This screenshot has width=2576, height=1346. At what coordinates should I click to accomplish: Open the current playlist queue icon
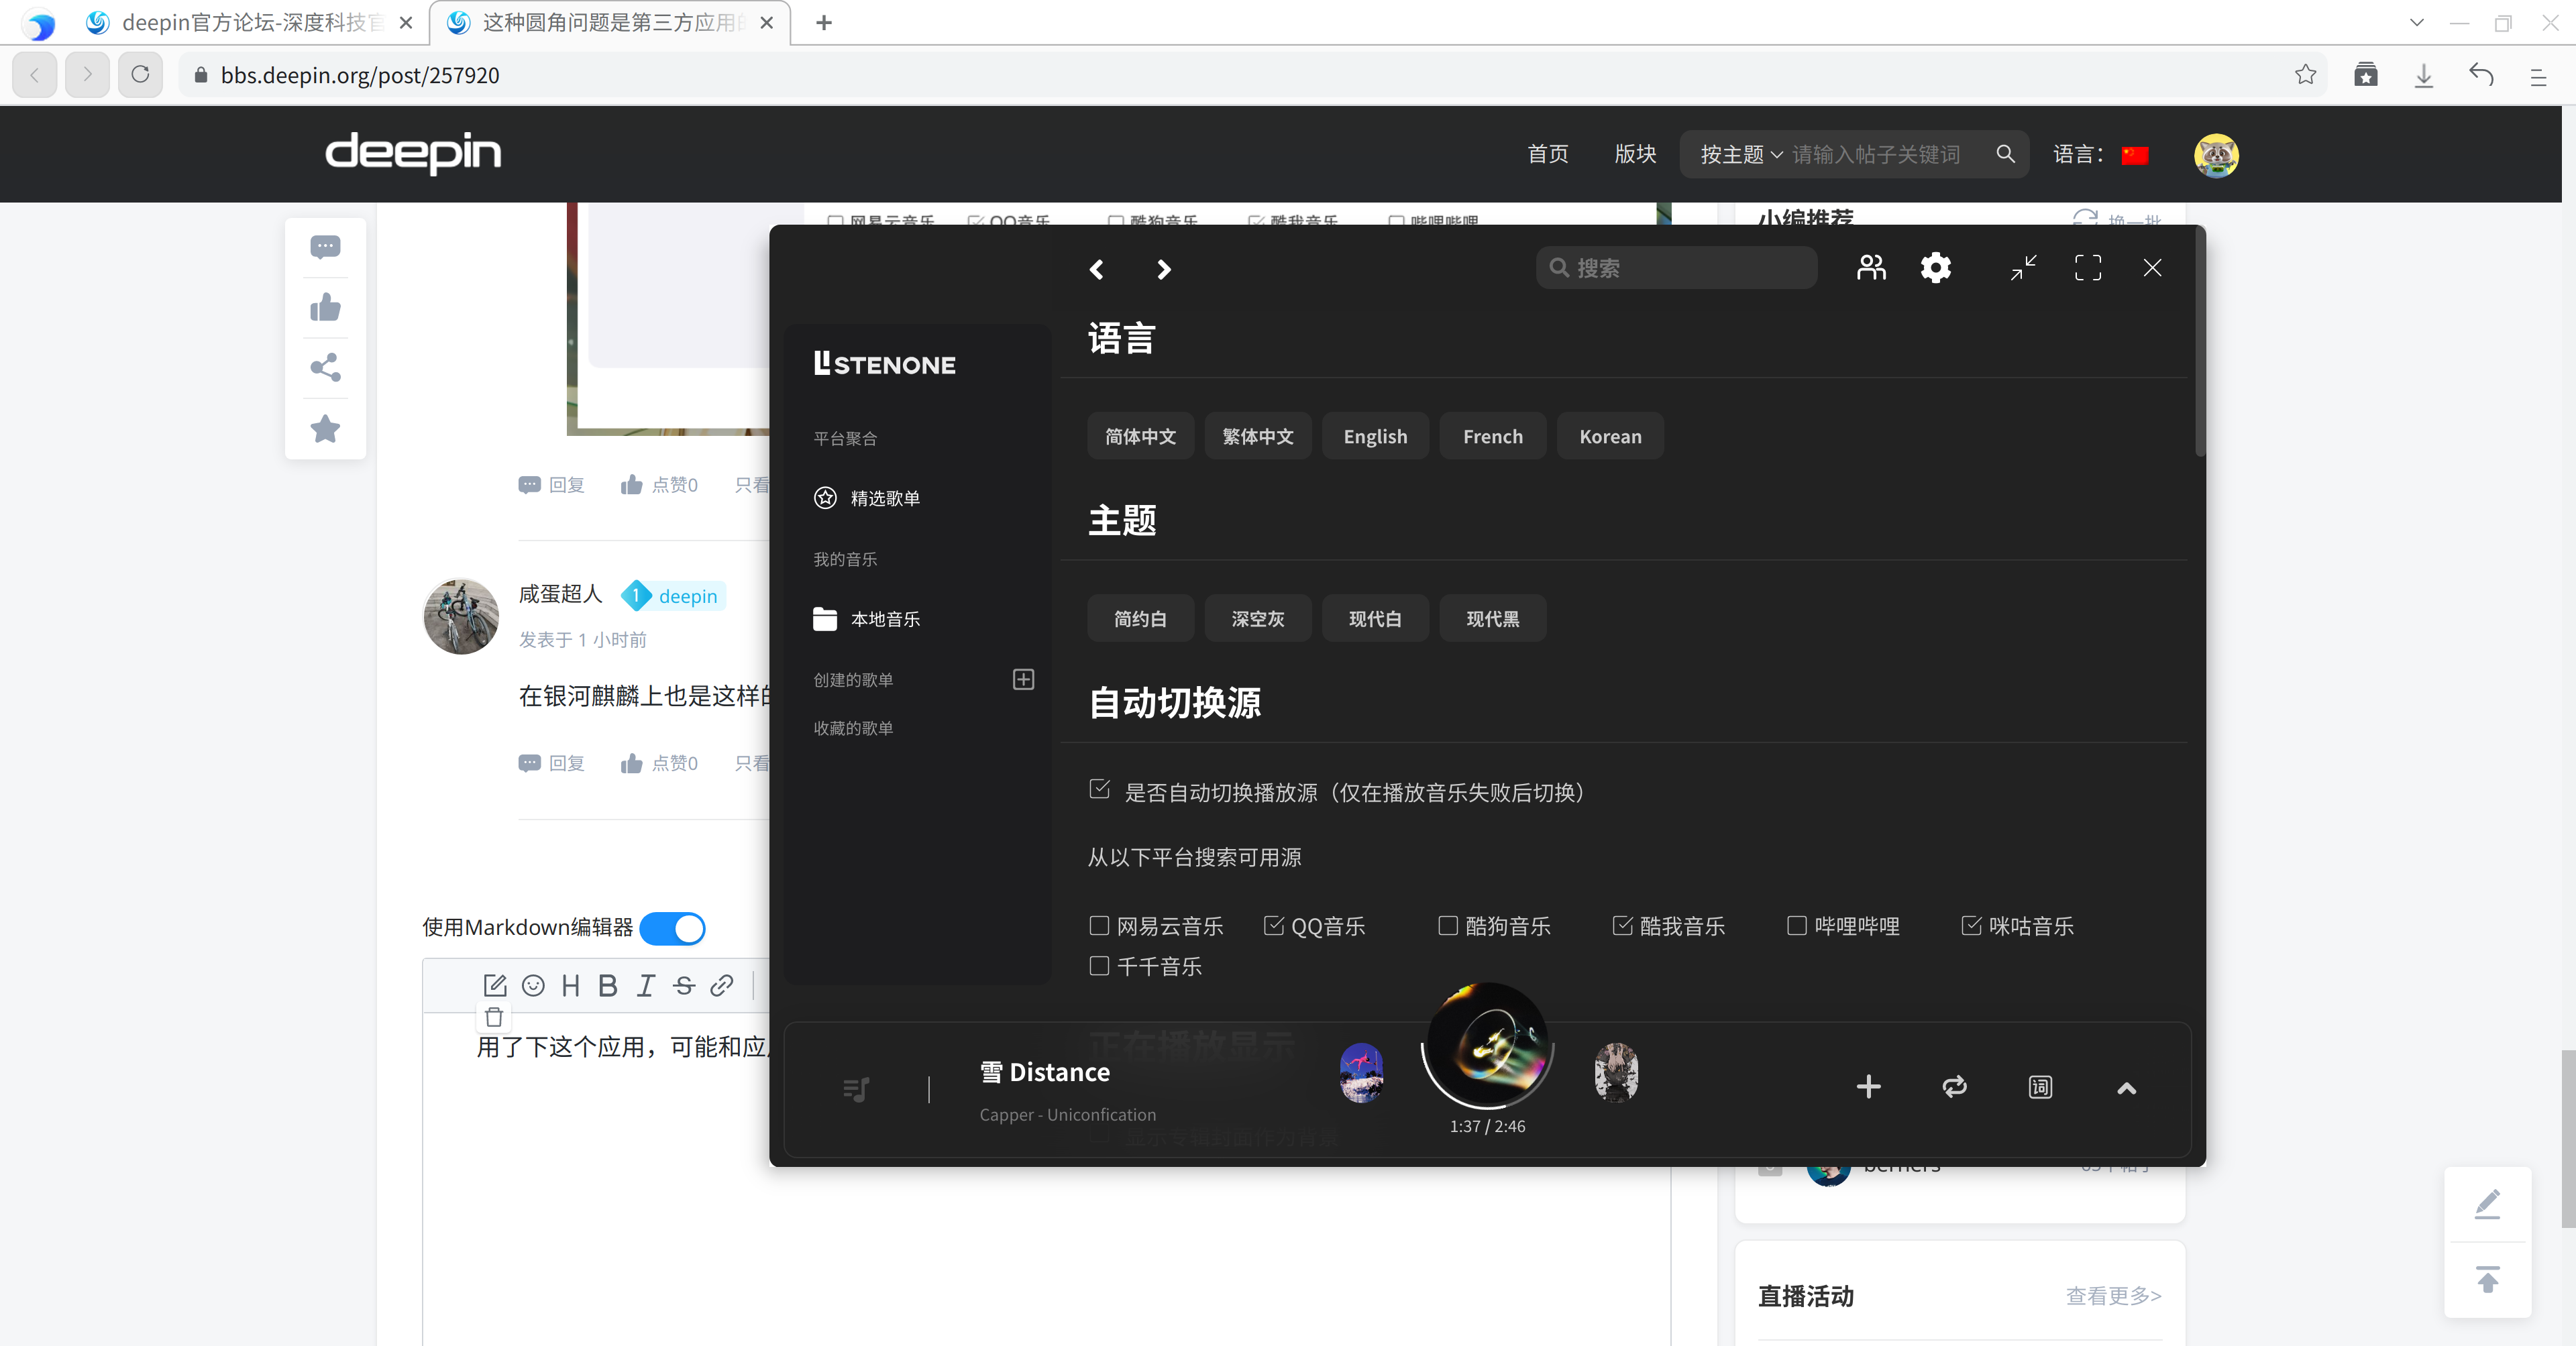(856, 1089)
